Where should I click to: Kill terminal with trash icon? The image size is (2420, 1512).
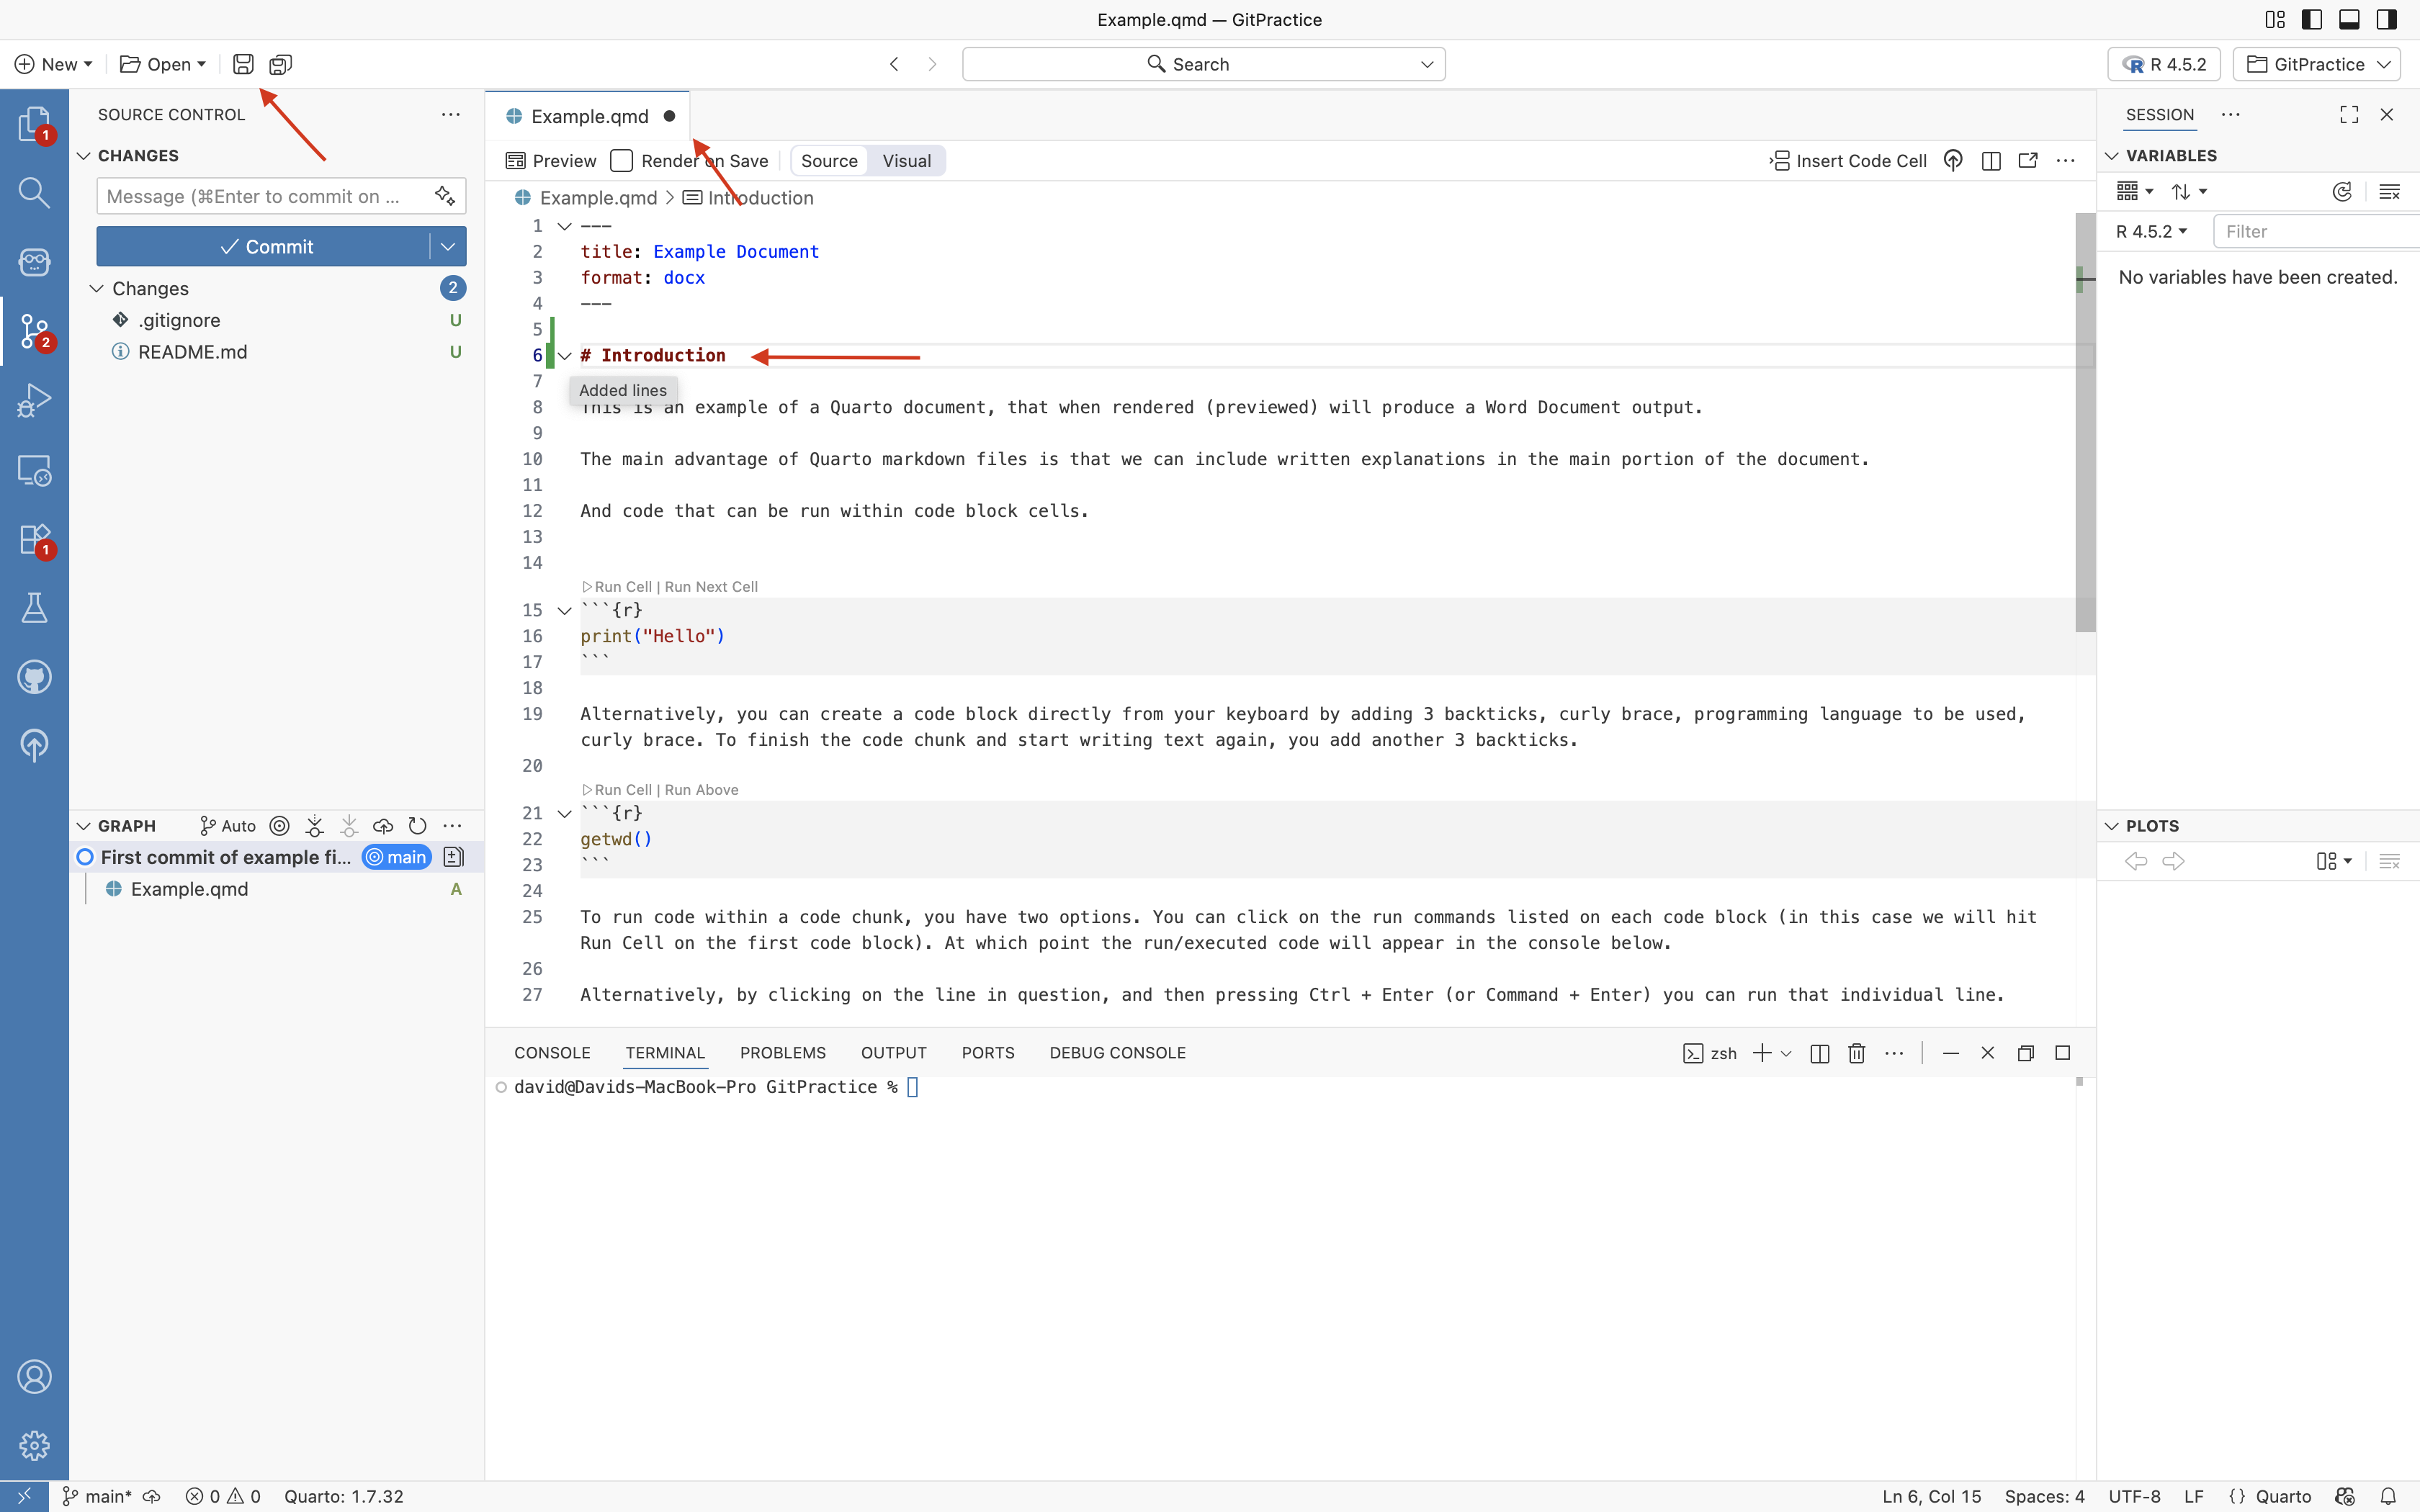point(1857,1053)
